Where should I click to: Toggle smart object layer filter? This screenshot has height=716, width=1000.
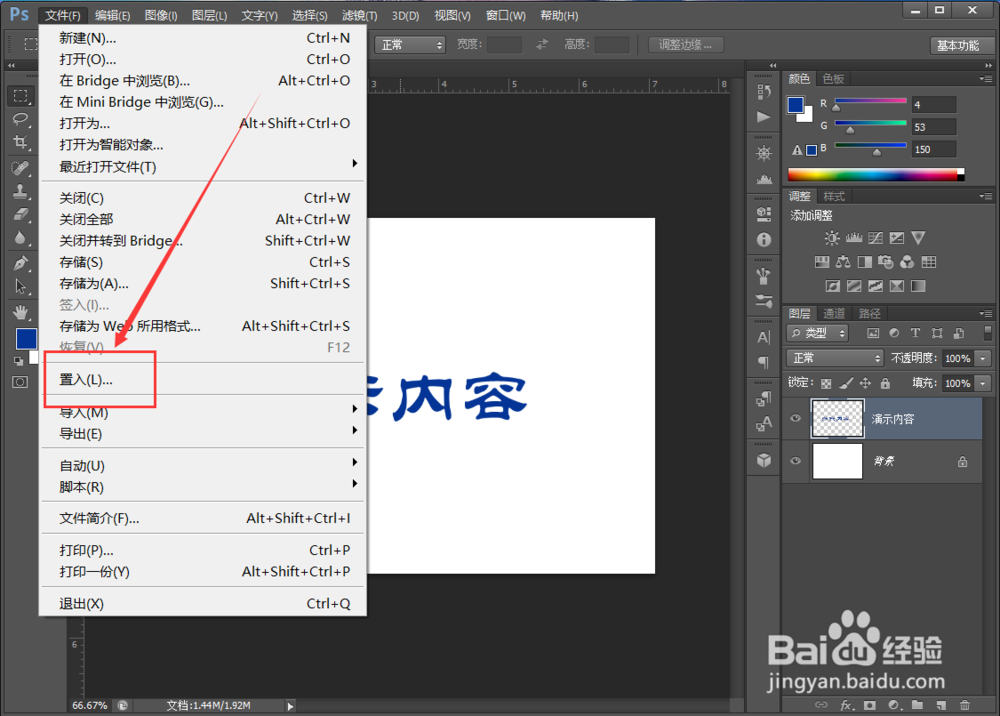click(x=959, y=333)
